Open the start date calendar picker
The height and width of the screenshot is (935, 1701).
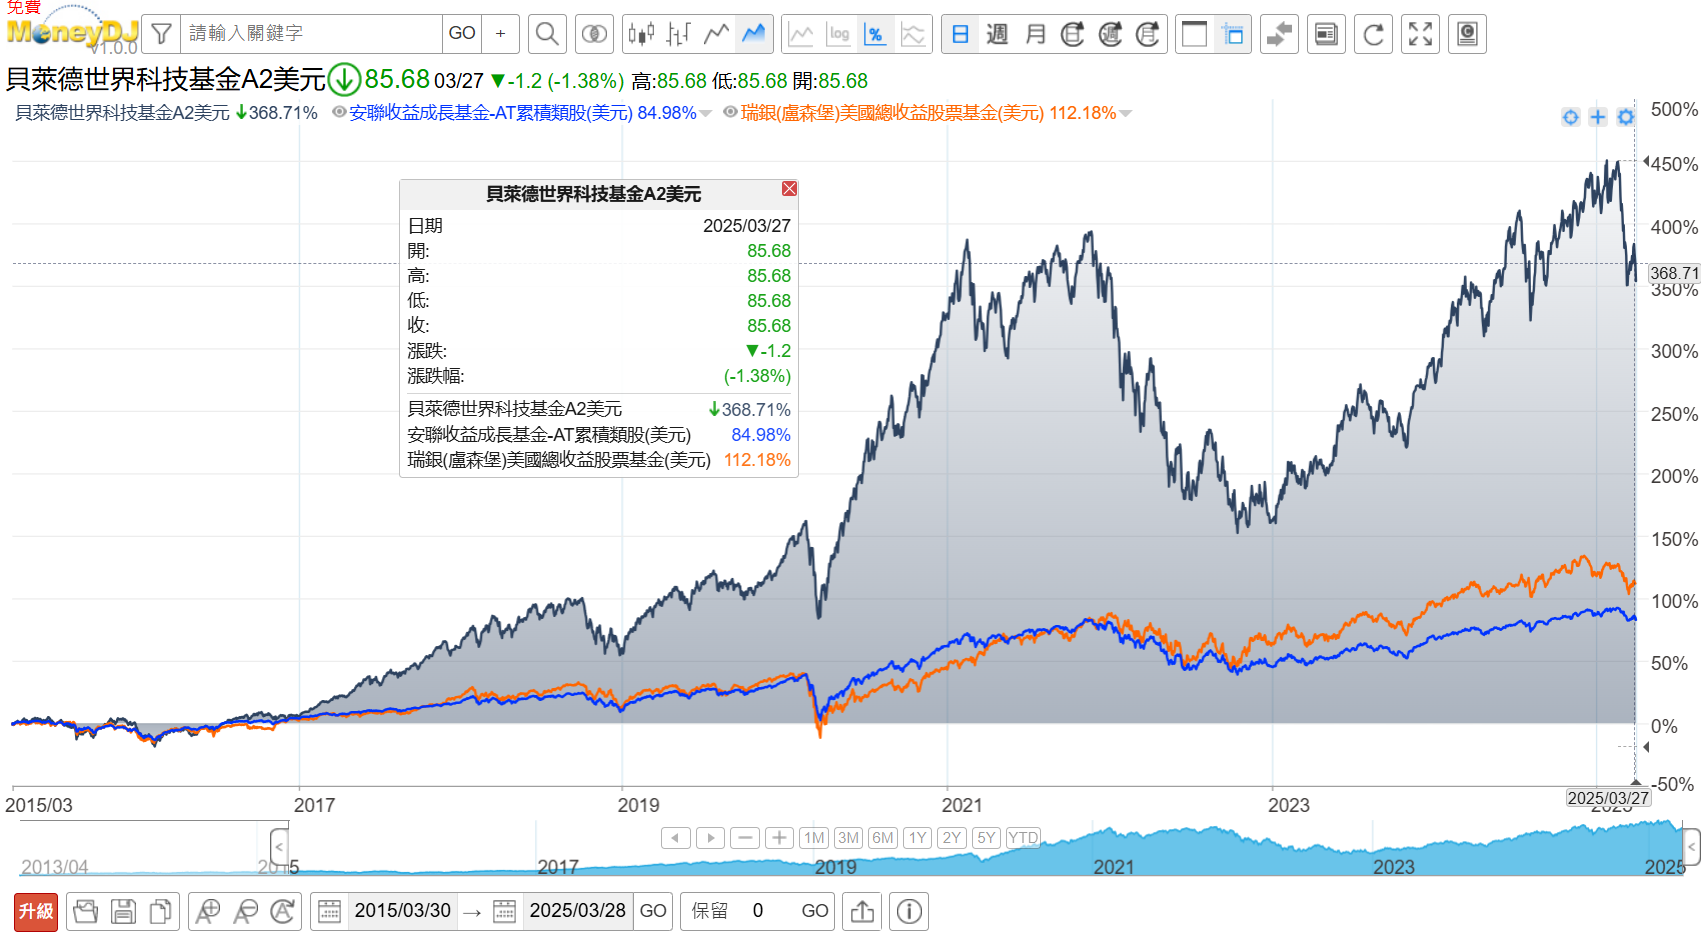(329, 911)
